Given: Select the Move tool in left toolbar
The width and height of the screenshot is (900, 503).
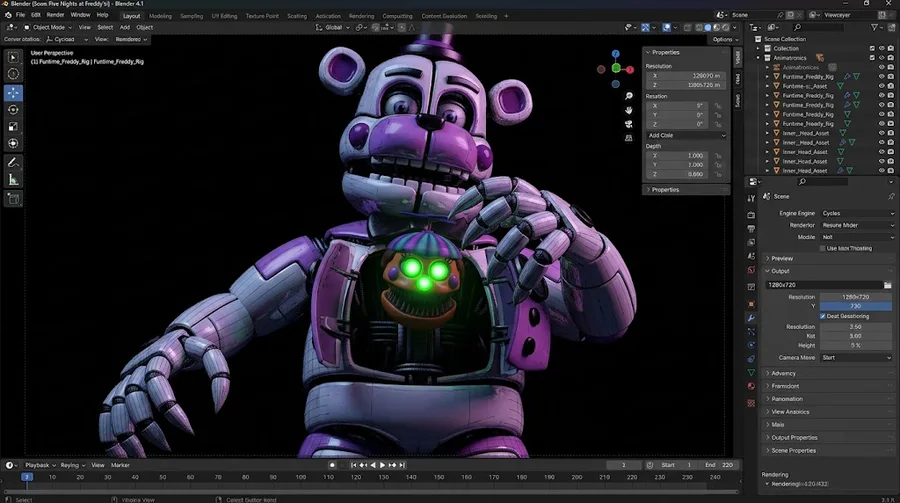Looking at the screenshot, I should pyautogui.click(x=13, y=92).
